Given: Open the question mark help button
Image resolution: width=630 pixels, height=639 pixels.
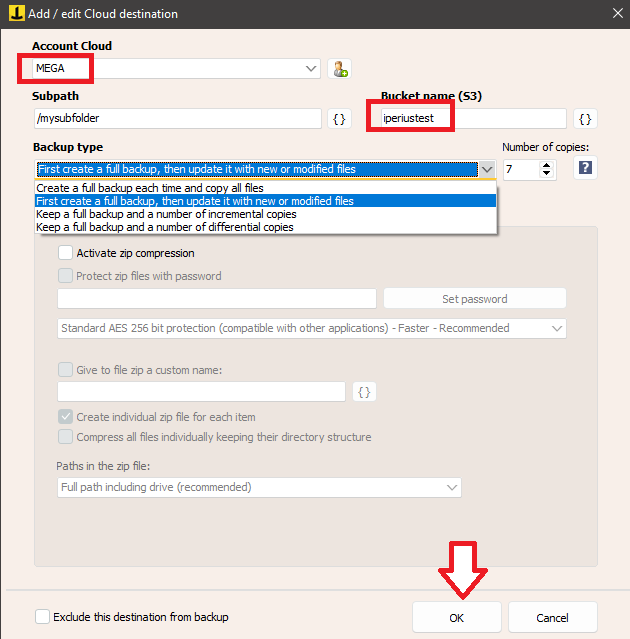Looking at the screenshot, I should 586,169.
